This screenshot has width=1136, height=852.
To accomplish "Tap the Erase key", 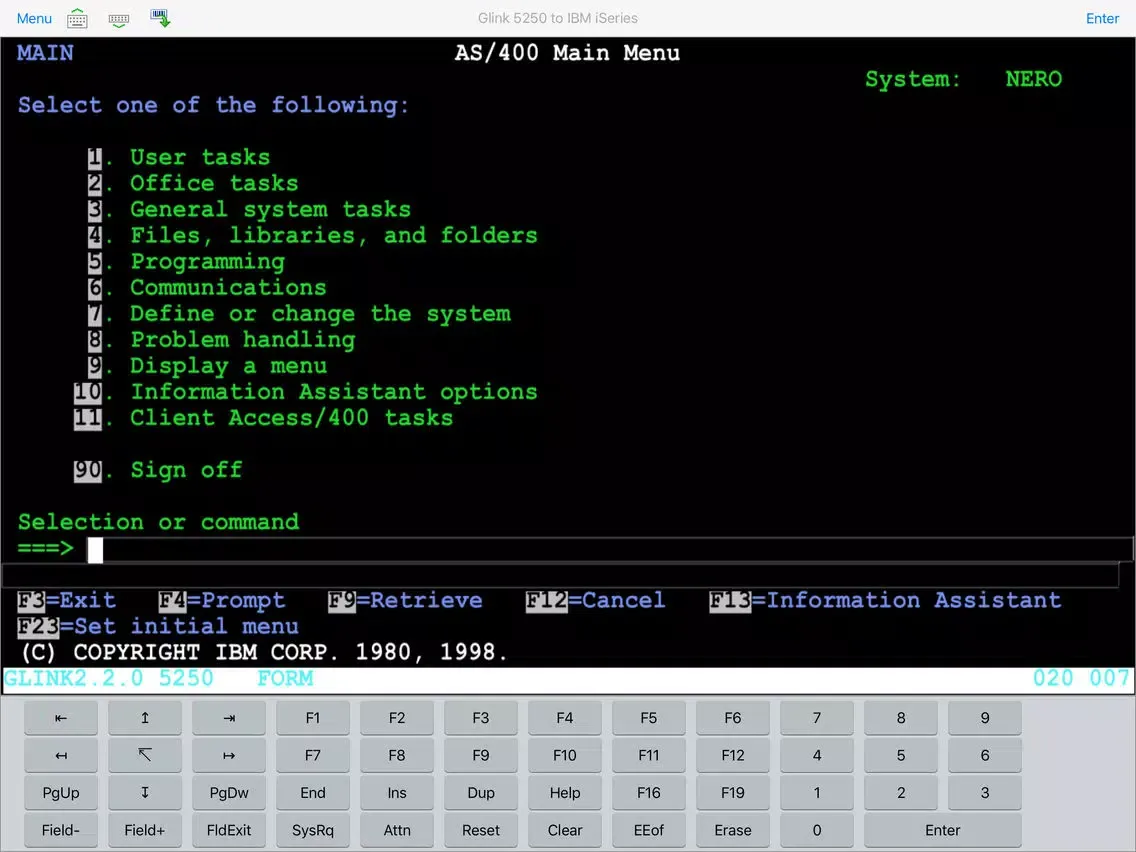I will [733, 830].
